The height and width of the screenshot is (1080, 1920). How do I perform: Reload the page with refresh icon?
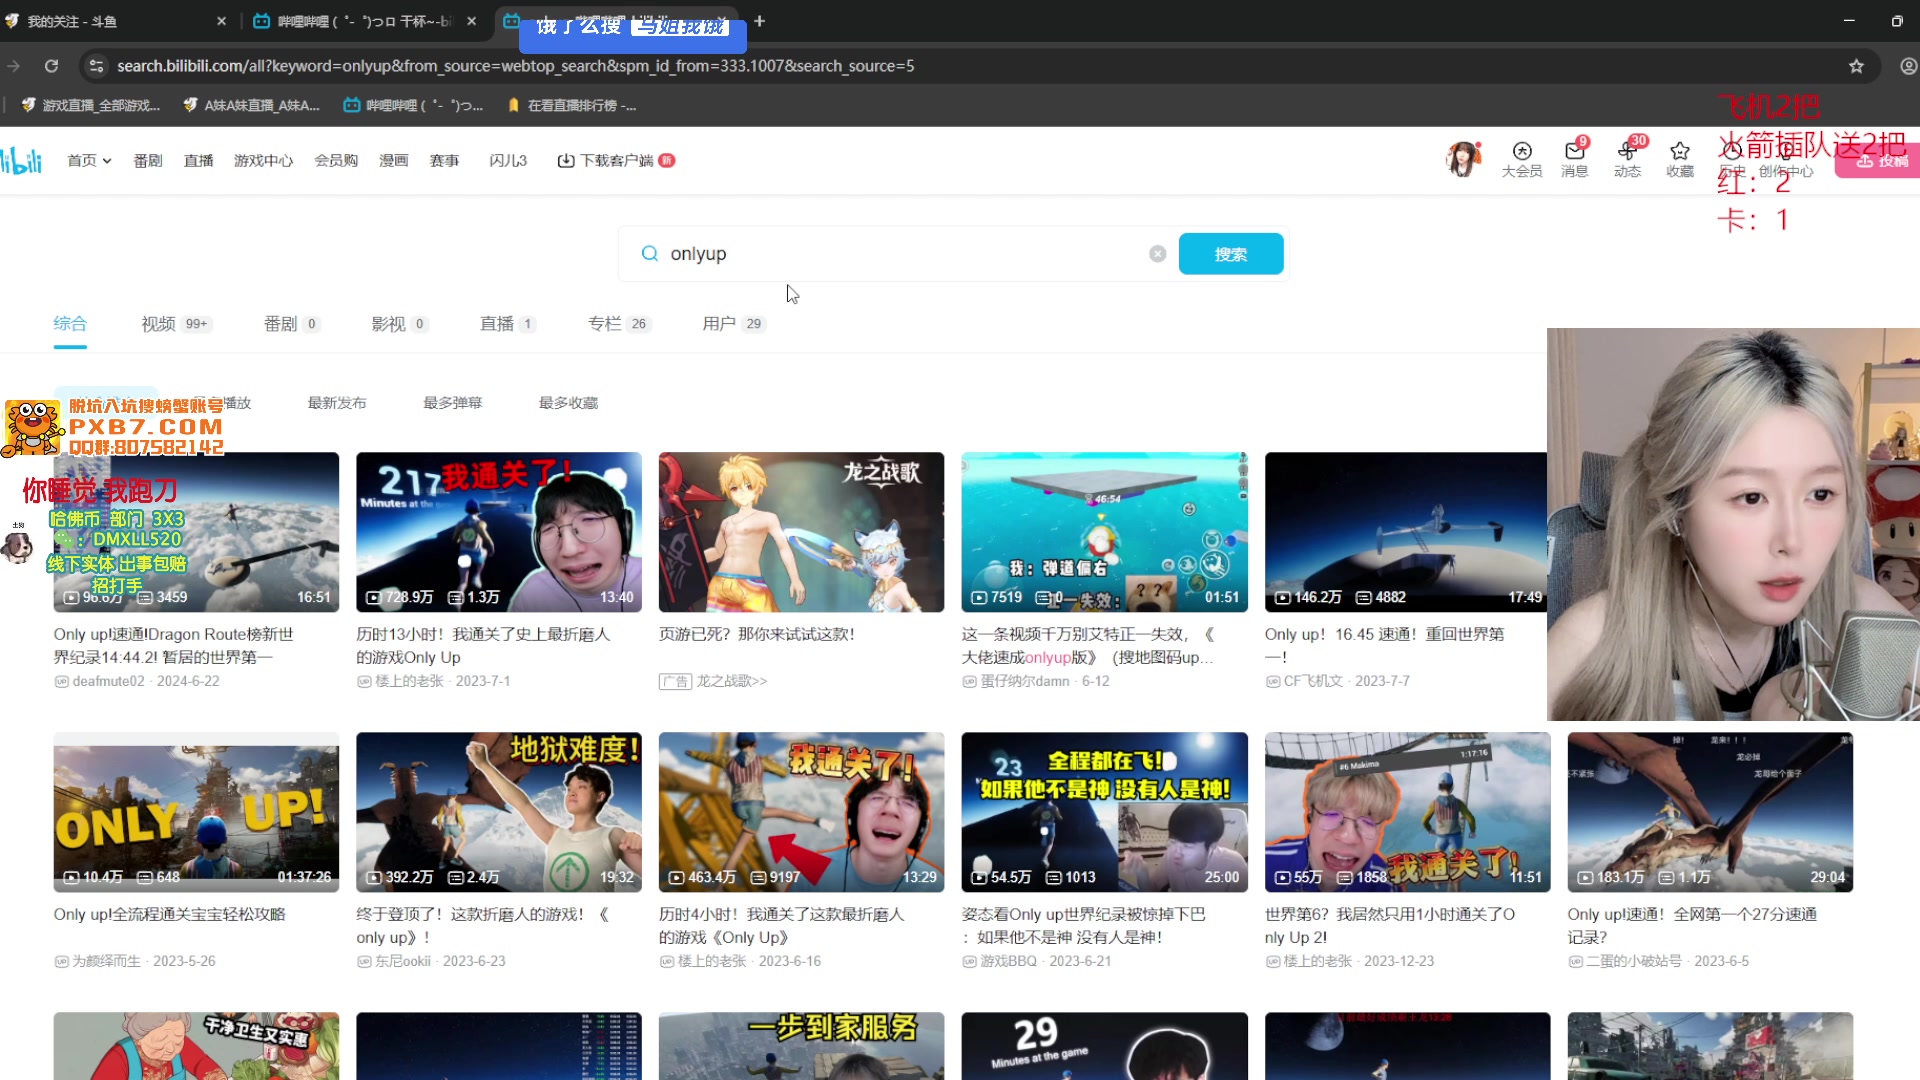[51, 66]
